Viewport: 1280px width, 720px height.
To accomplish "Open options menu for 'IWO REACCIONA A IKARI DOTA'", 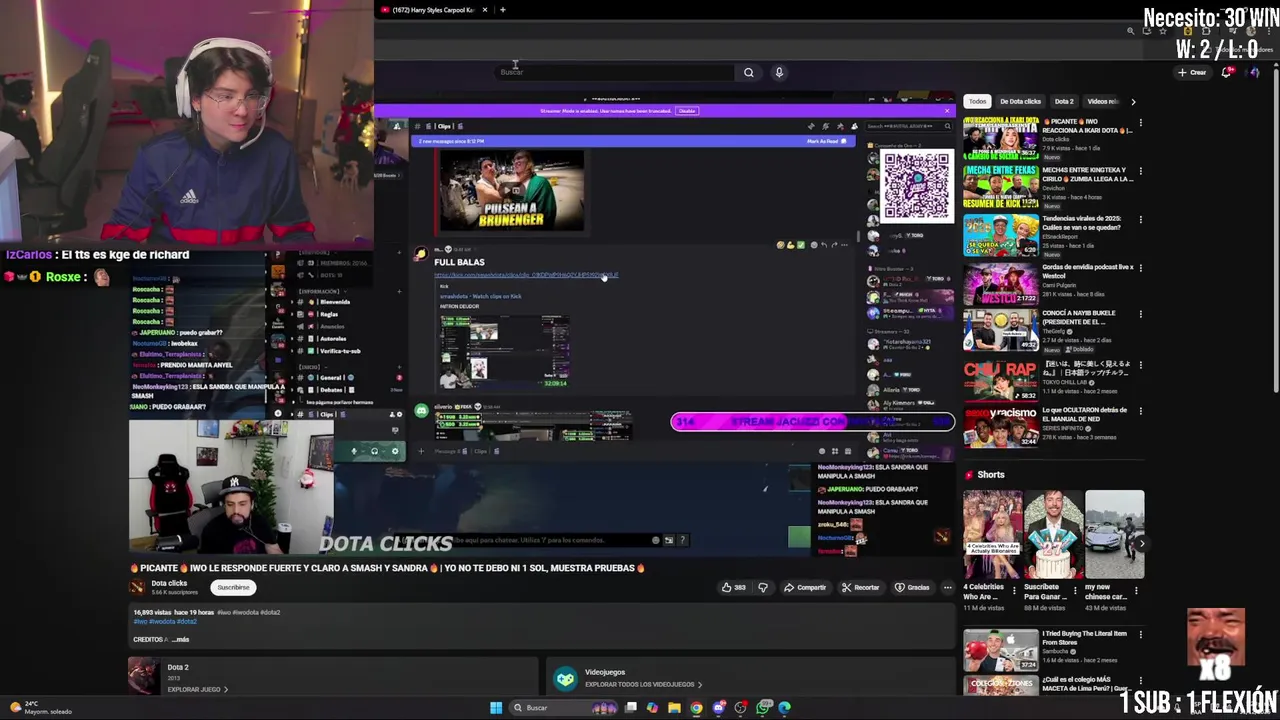I will pyautogui.click(x=1140, y=123).
